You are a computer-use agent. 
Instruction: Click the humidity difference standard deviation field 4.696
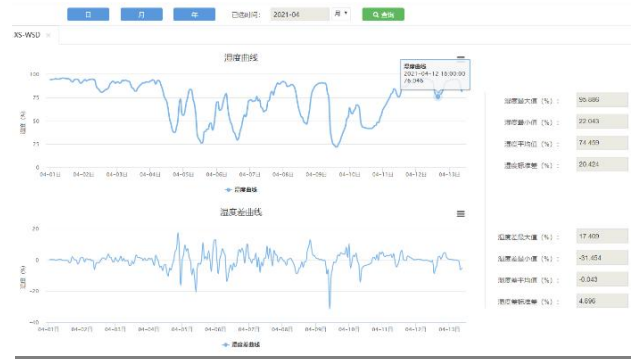click(x=602, y=301)
